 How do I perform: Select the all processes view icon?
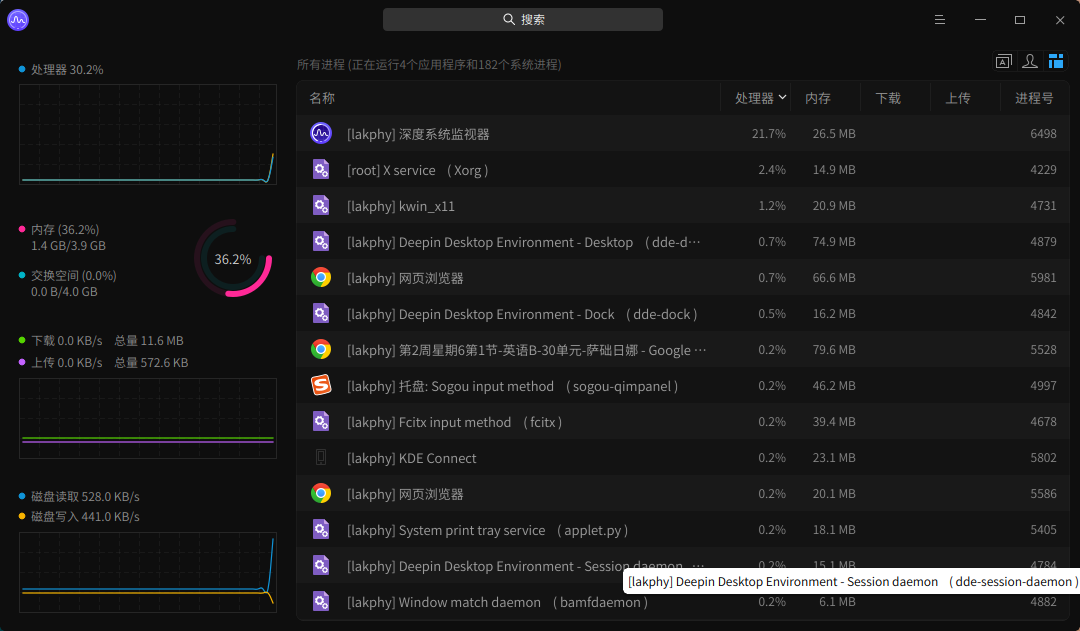1056,62
